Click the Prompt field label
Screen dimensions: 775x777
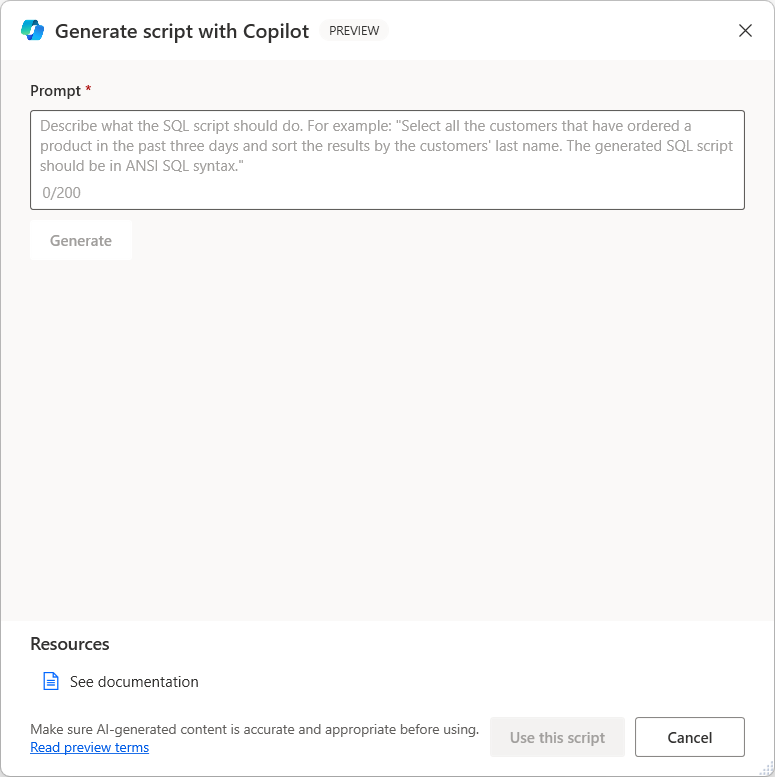coord(55,91)
